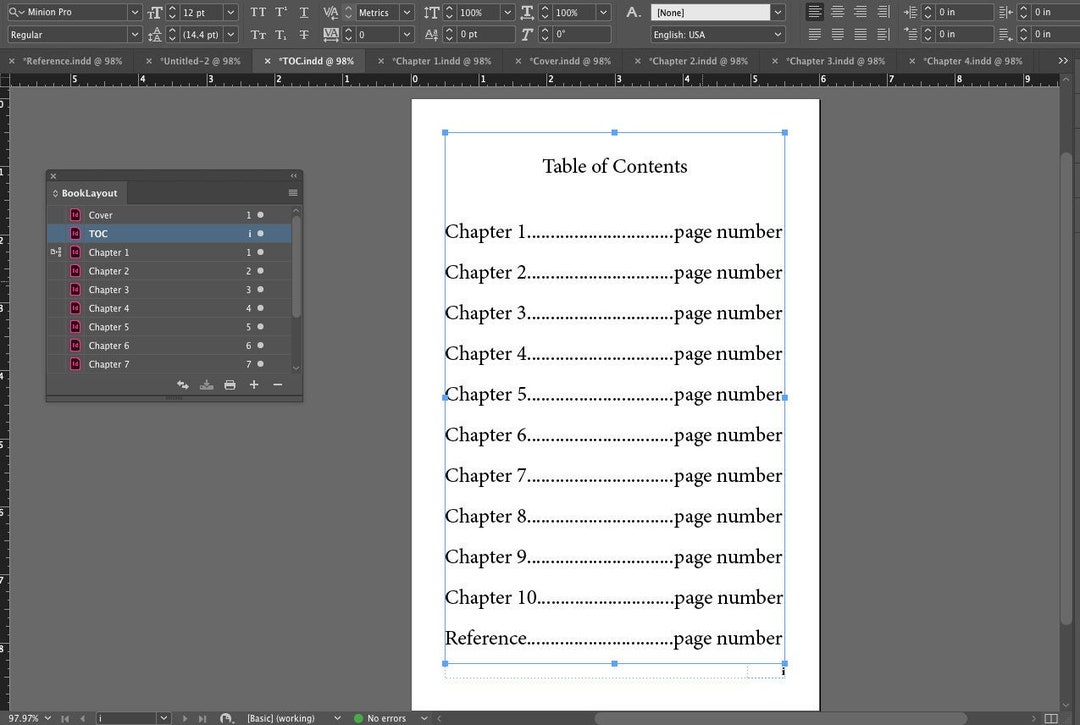Screen dimensions: 1080x725
Task: Toggle split layout view icon in status bar
Action: [1051, 718]
